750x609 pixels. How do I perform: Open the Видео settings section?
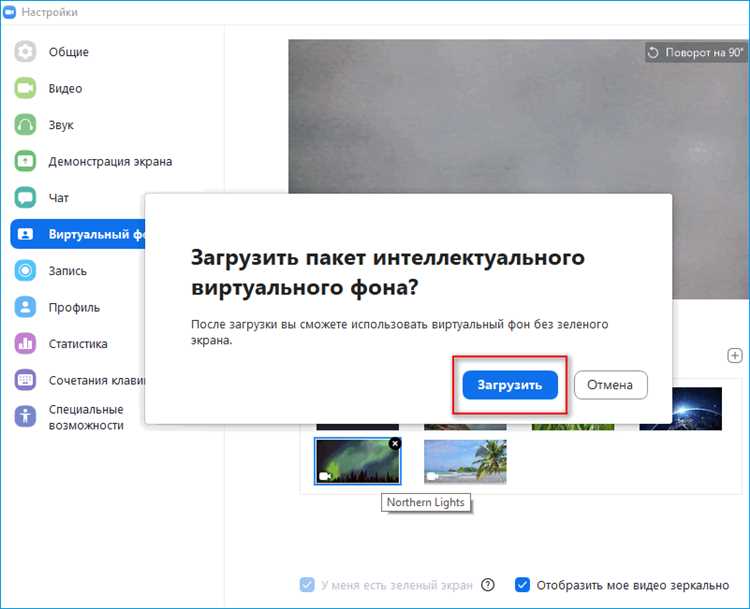pyautogui.click(x=66, y=88)
